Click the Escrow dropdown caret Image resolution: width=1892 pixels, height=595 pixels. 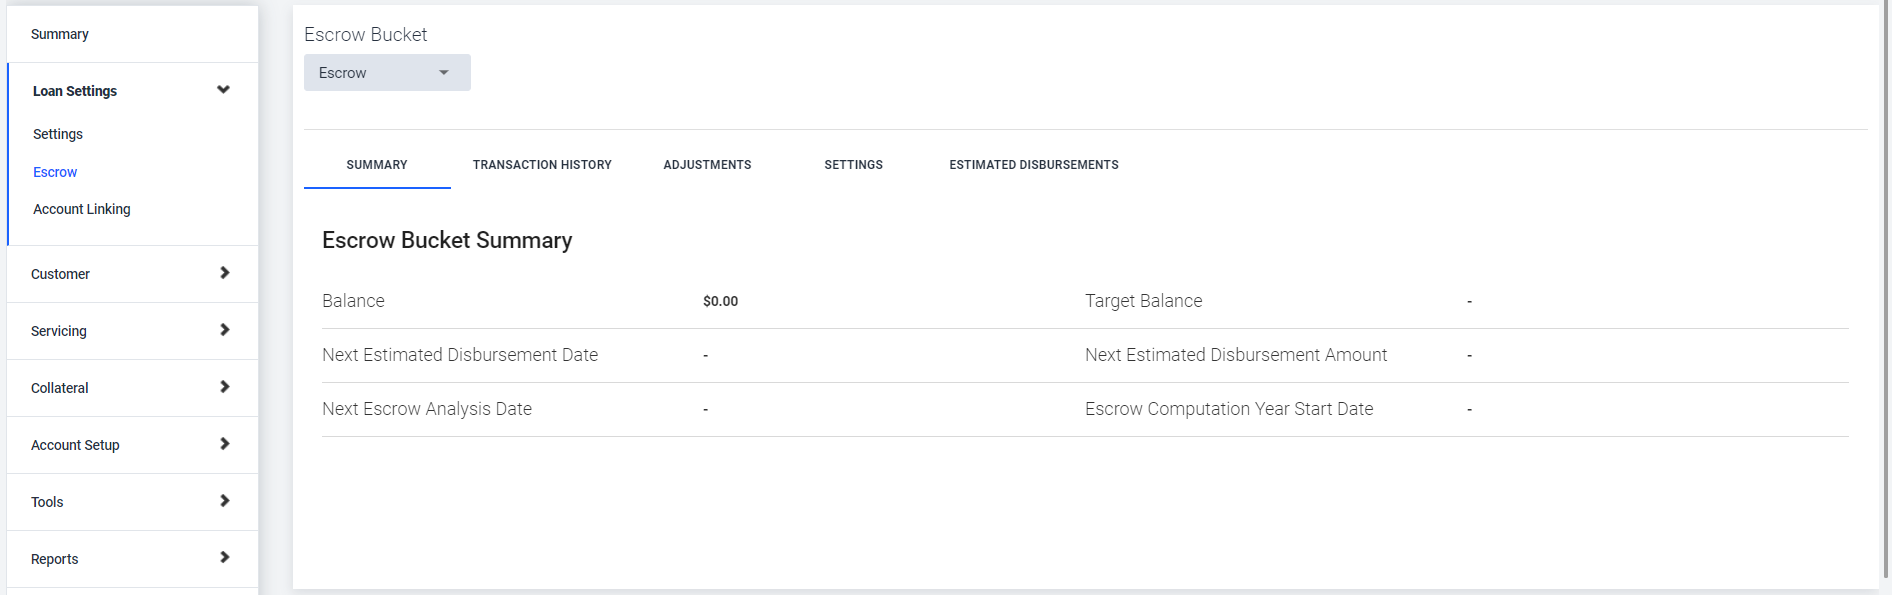pyautogui.click(x=444, y=73)
